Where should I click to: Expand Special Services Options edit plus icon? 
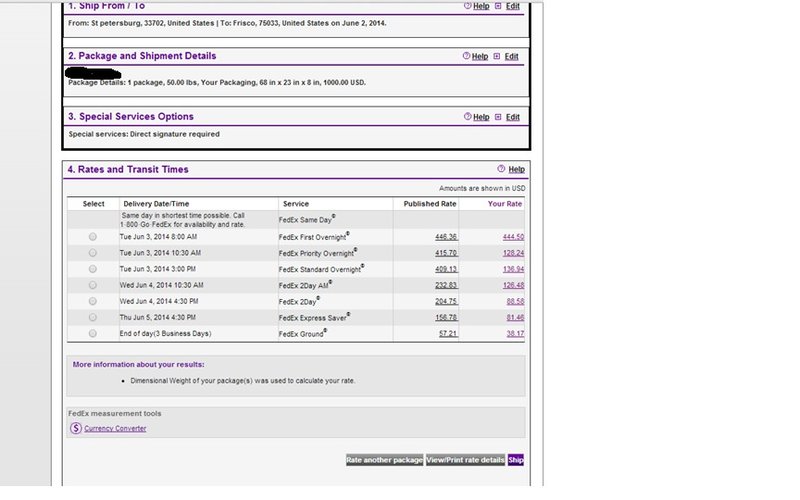coord(498,117)
